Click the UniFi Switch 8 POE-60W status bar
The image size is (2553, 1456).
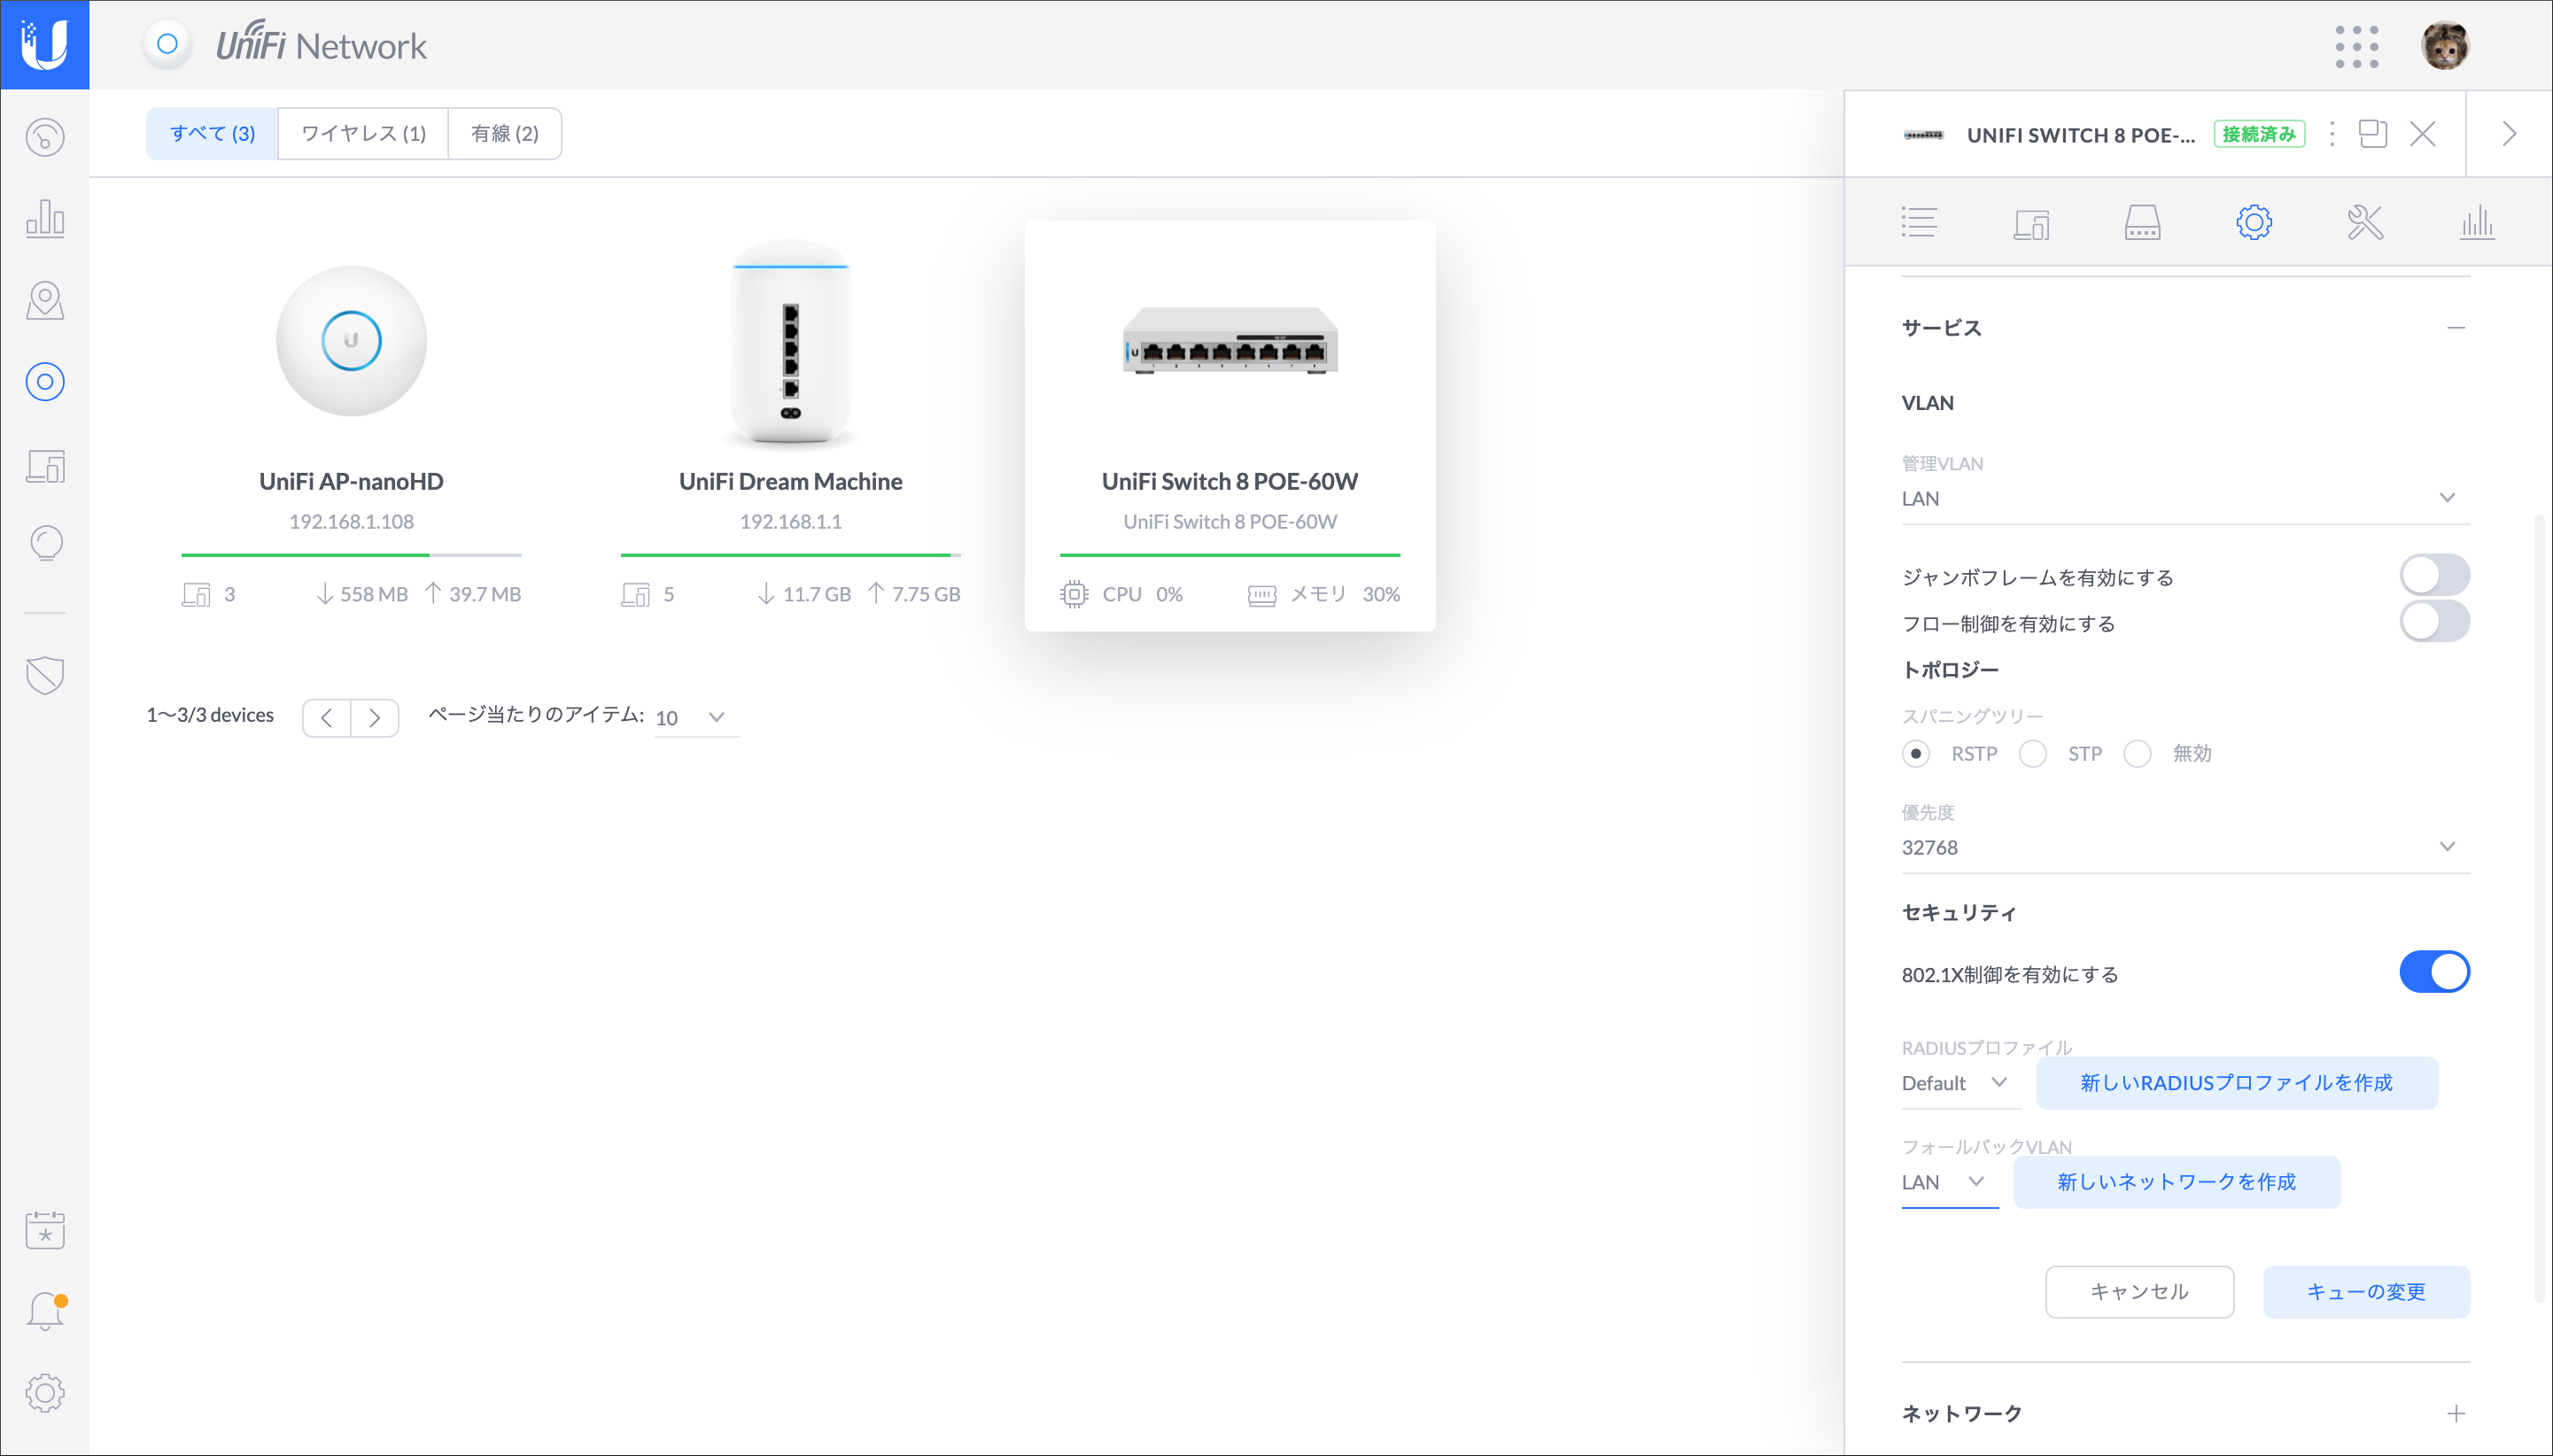point(1230,554)
